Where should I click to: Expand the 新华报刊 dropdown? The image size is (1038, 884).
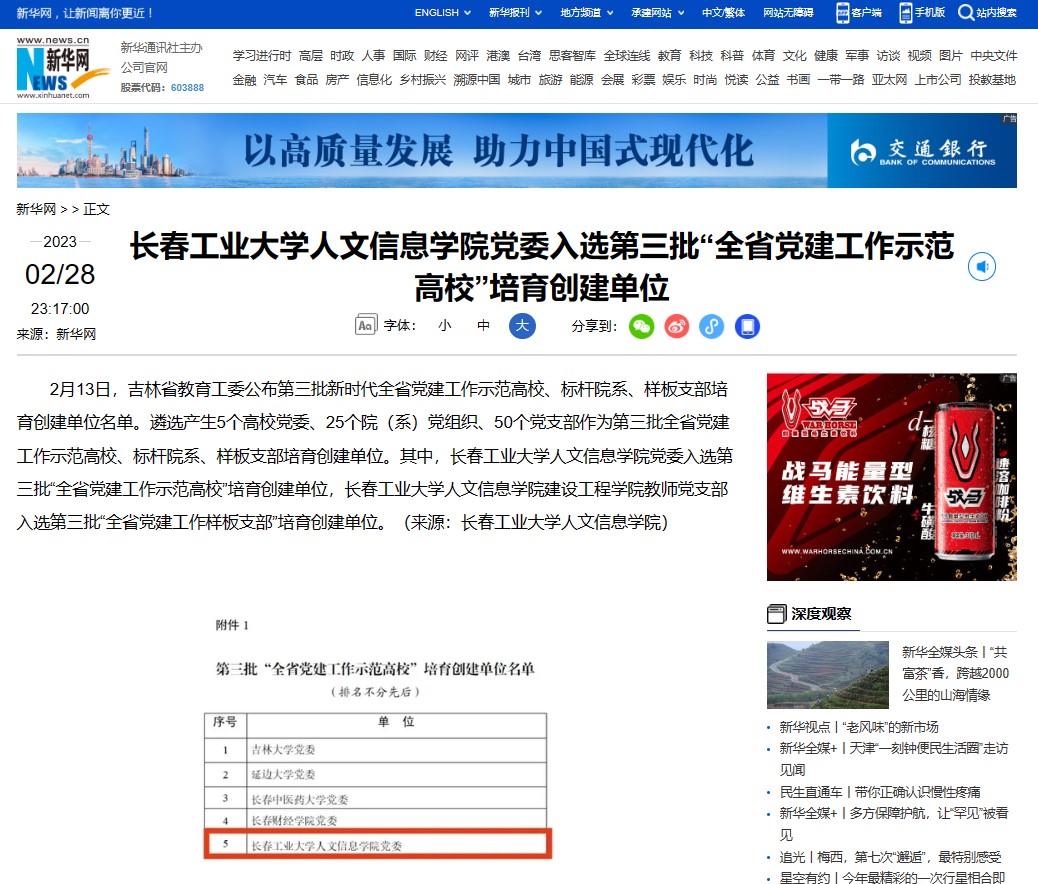[x=515, y=13]
